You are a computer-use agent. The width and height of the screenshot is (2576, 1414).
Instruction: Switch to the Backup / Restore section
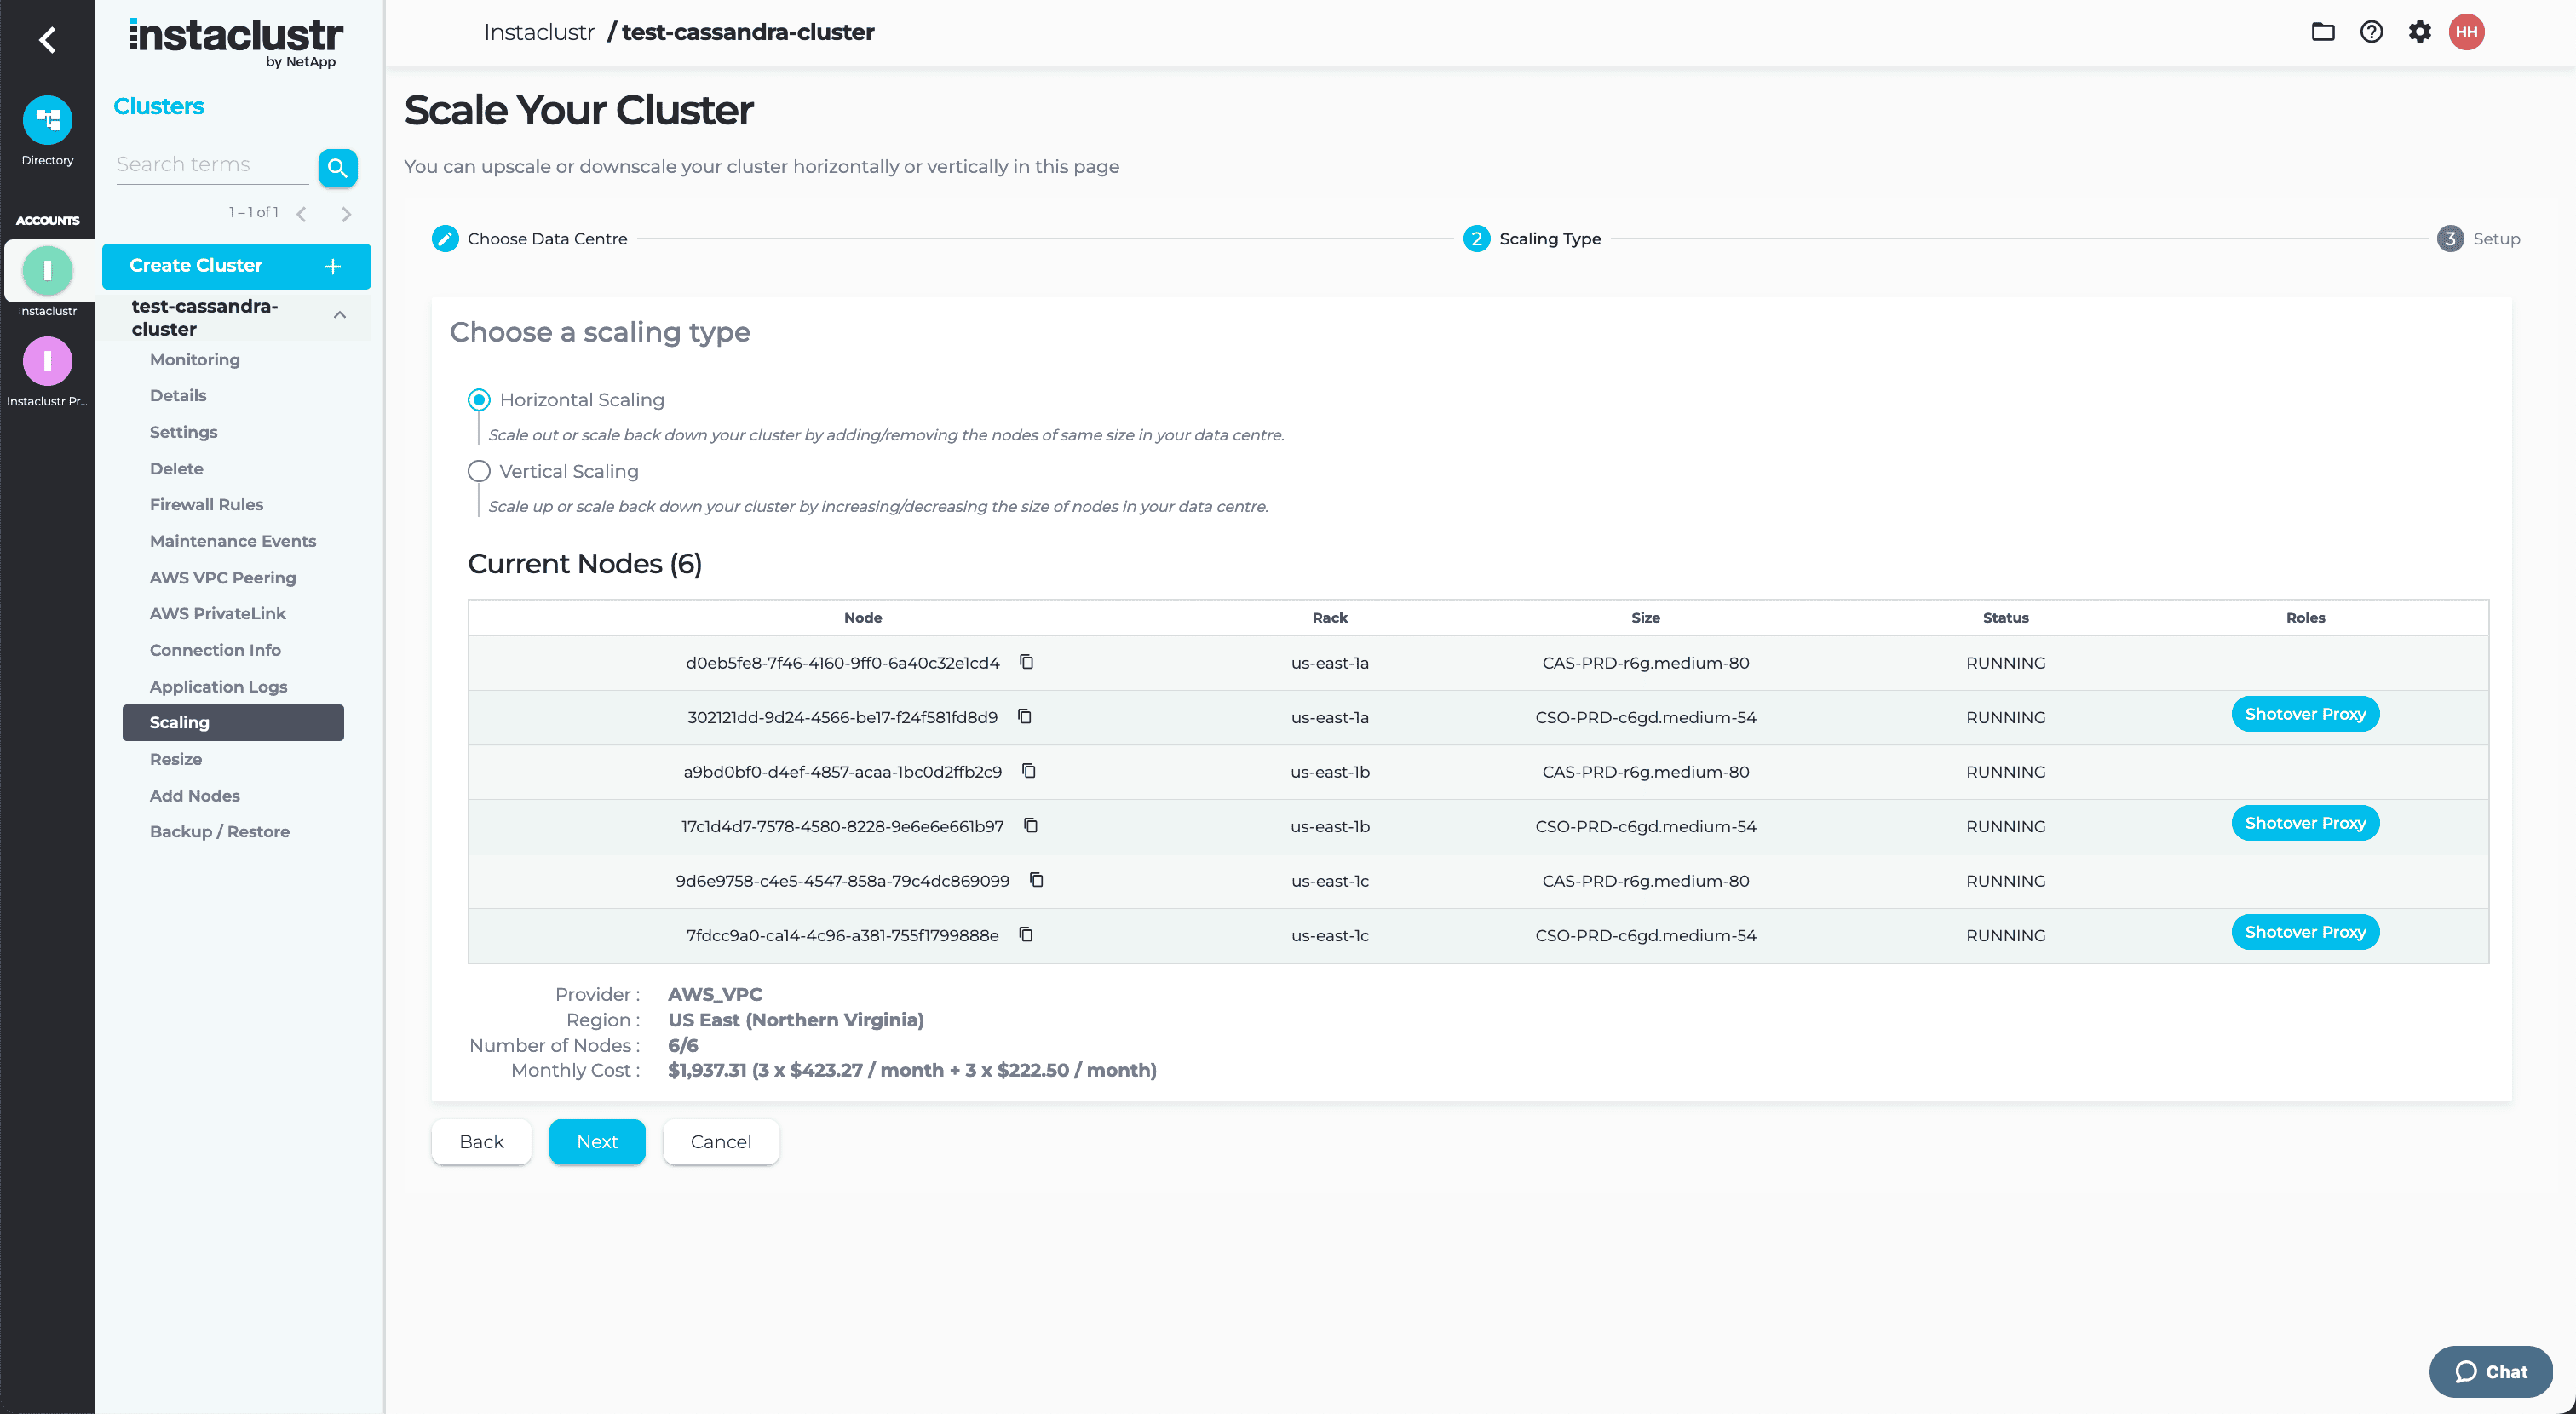[x=219, y=831]
